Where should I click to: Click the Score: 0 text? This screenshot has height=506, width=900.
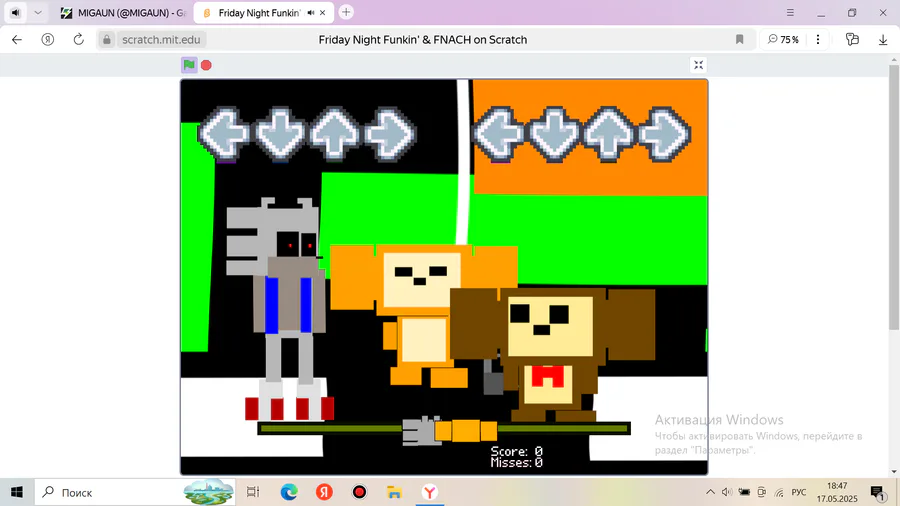tap(517, 451)
